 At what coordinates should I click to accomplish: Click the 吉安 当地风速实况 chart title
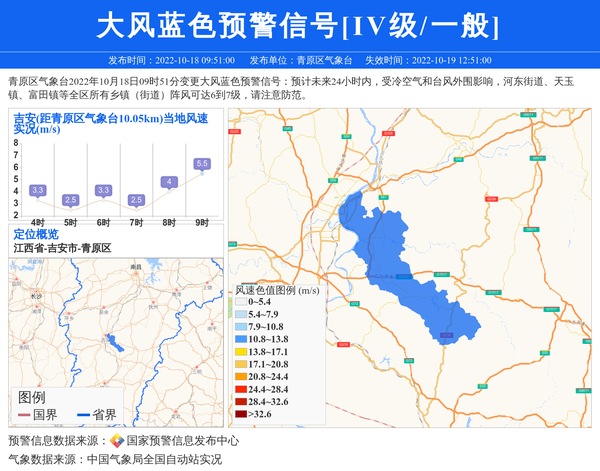[110, 123]
